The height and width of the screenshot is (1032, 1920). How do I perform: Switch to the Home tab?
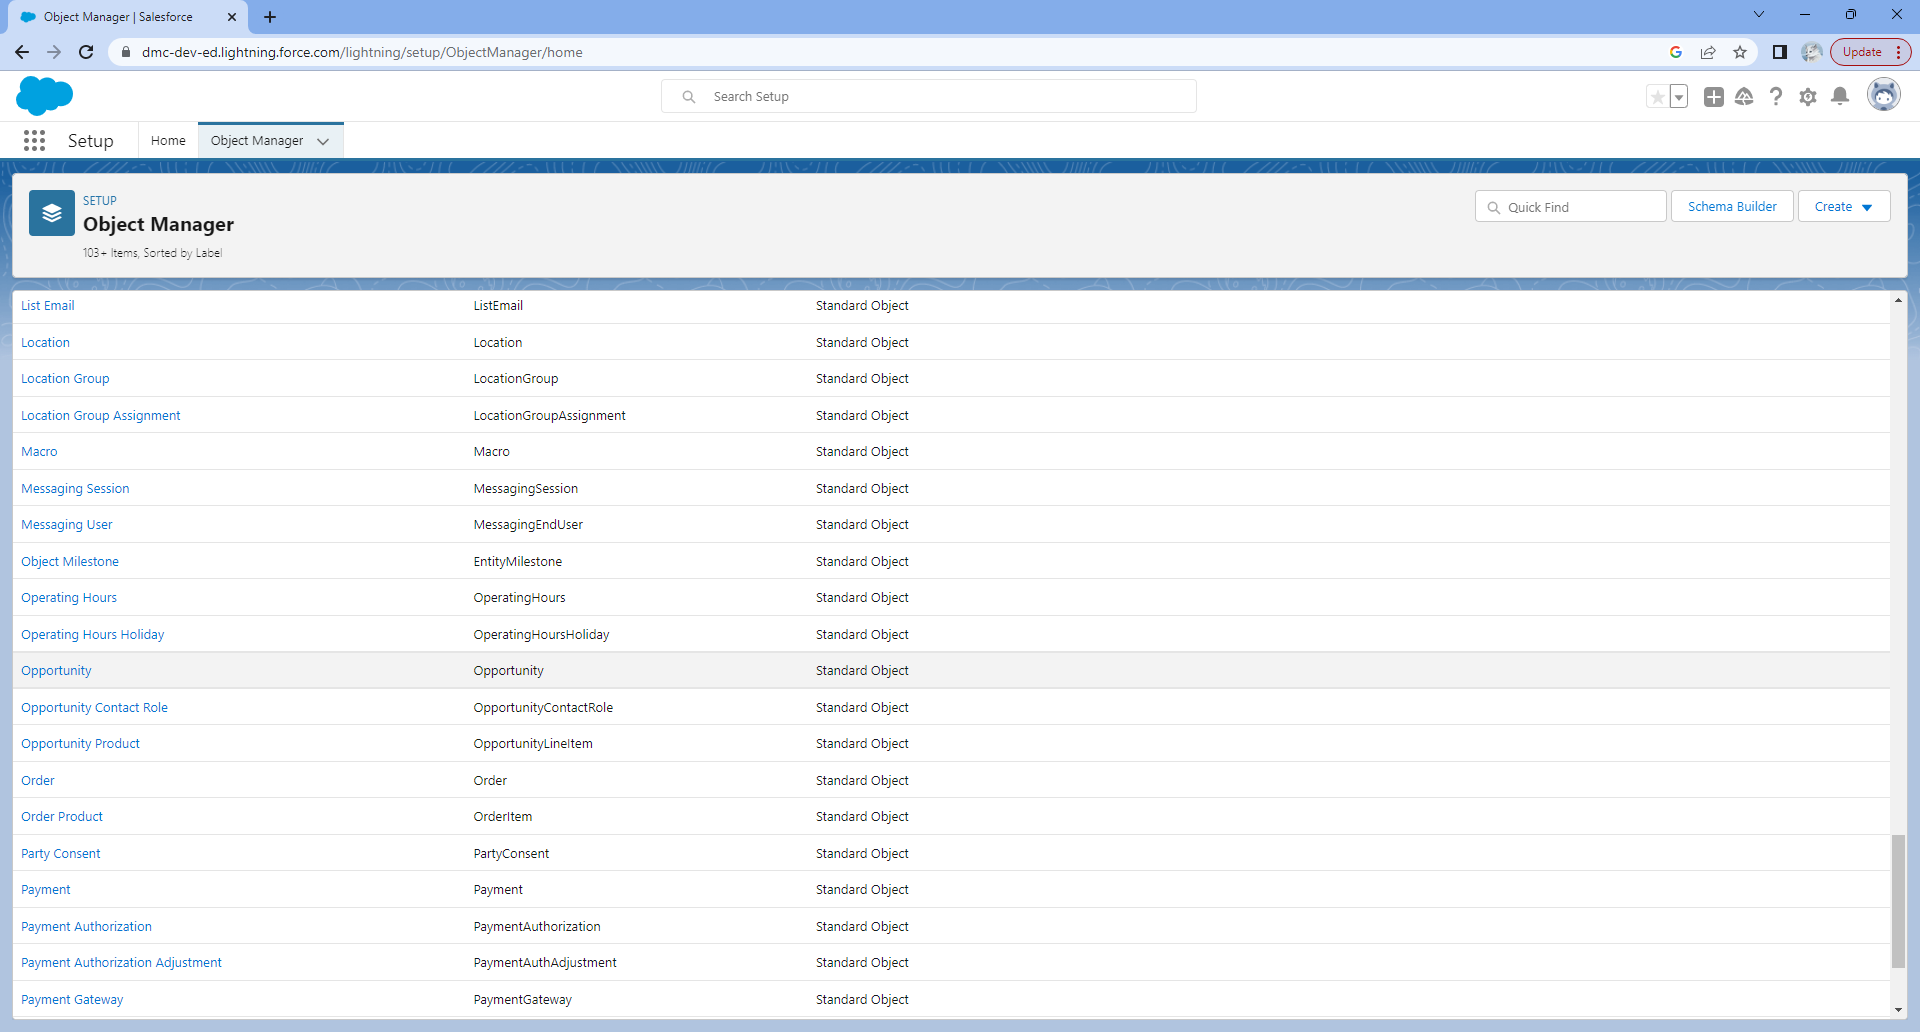(x=168, y=141)
